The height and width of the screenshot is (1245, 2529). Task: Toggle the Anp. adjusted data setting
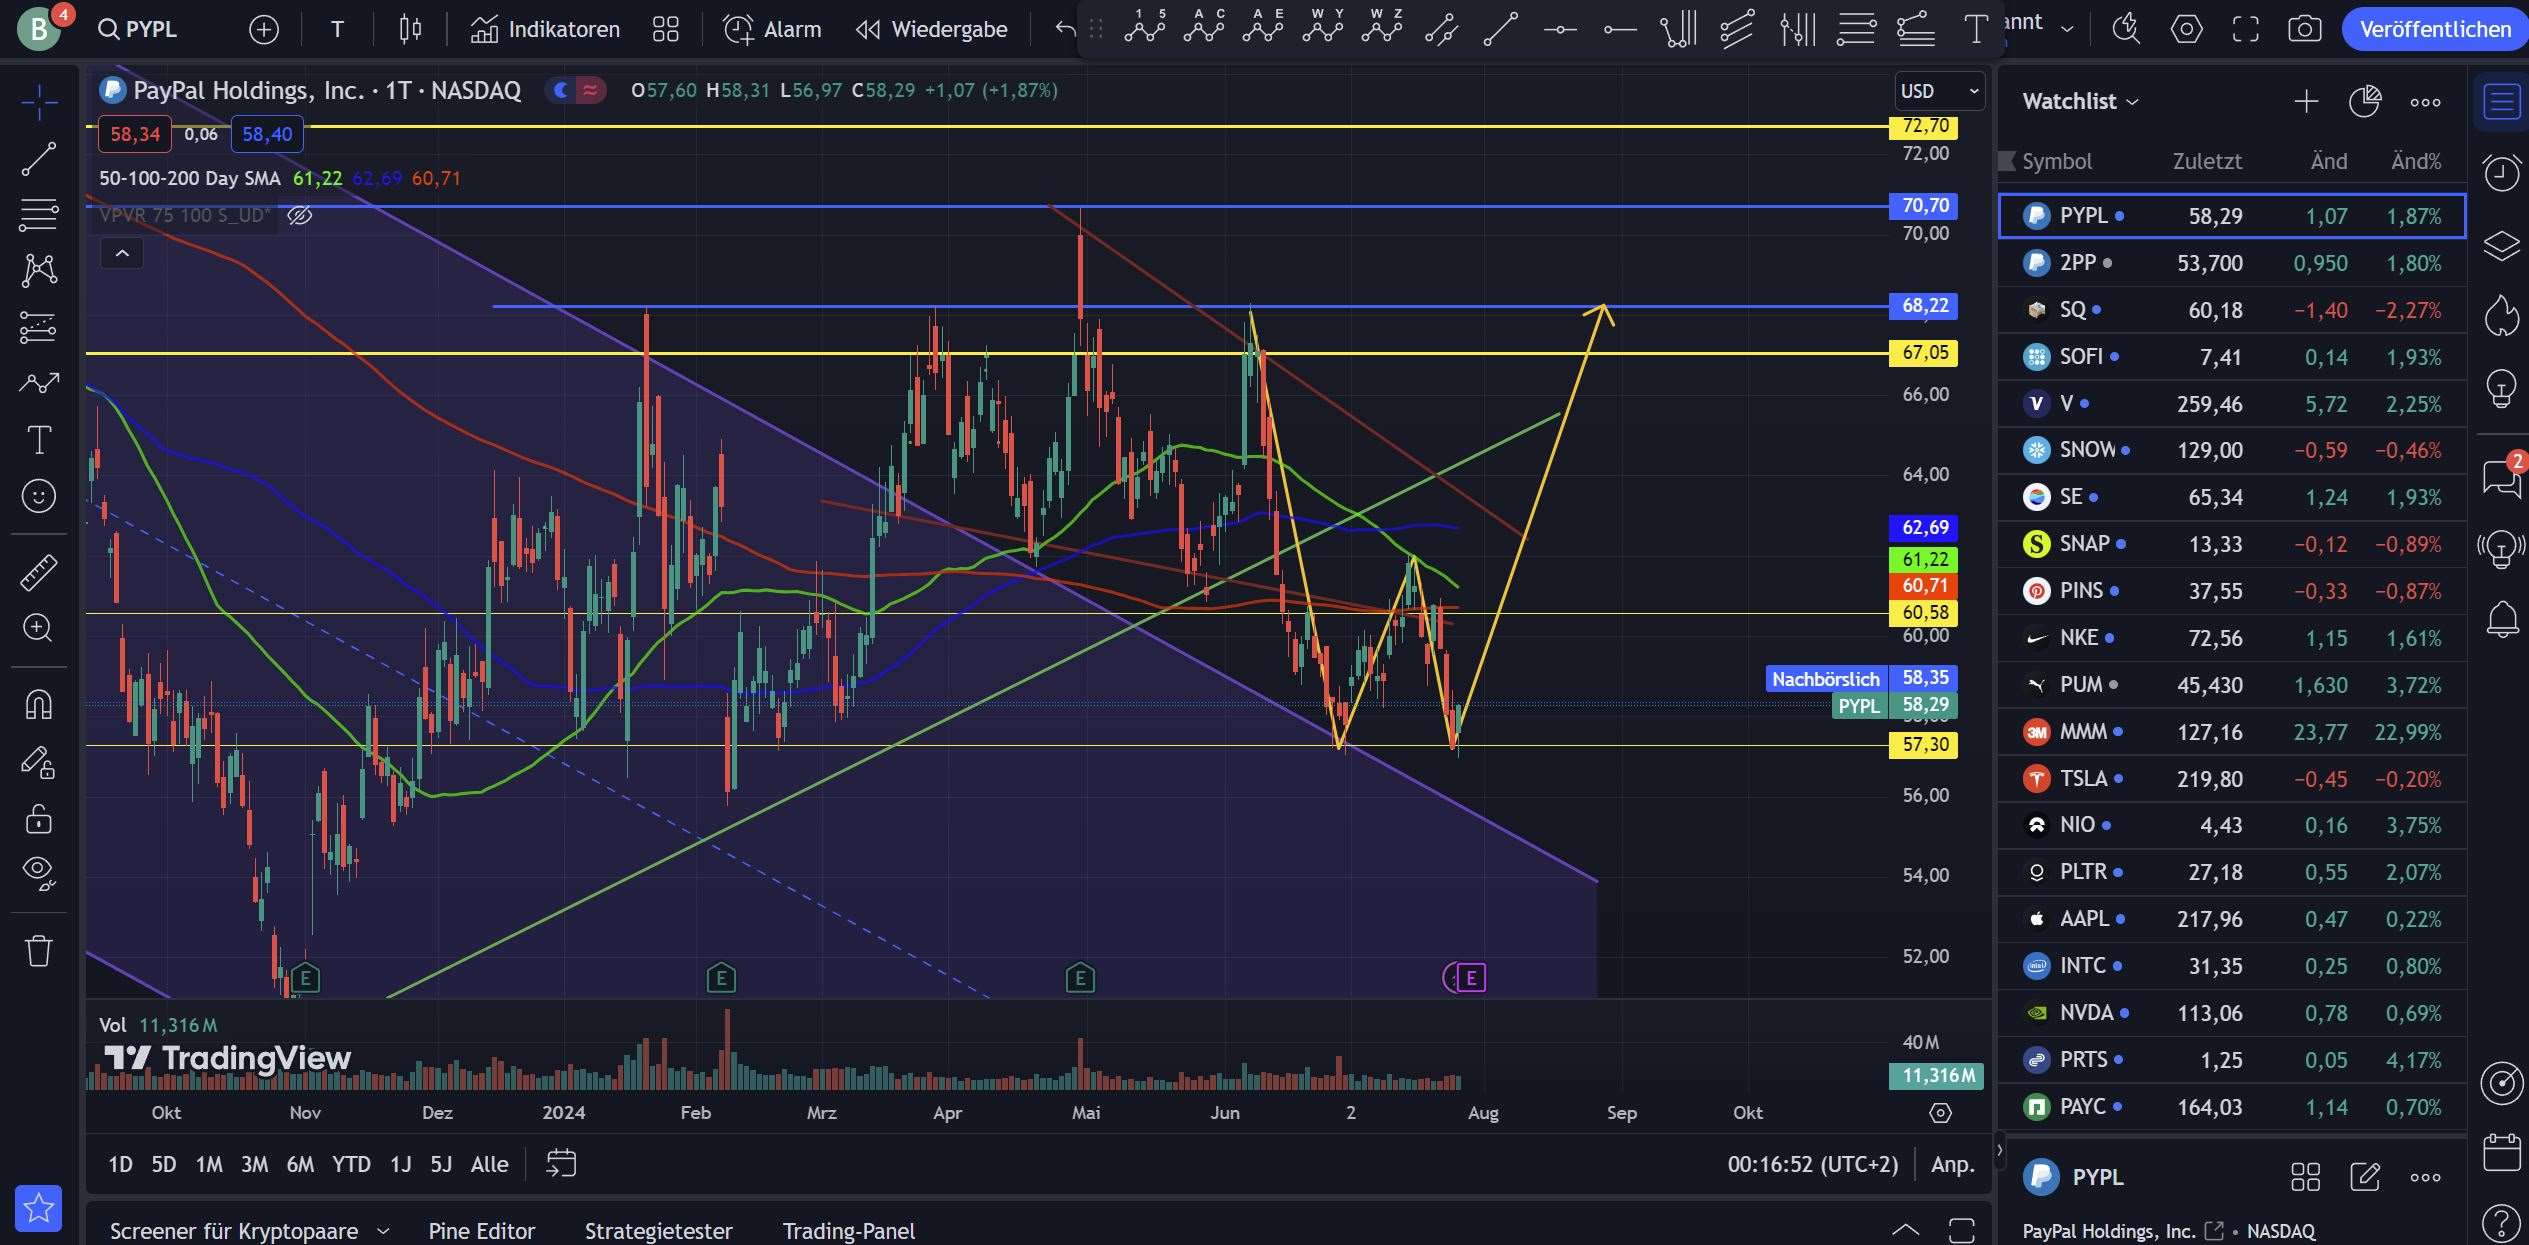pyautogui.click(x=1952, y=1164)
